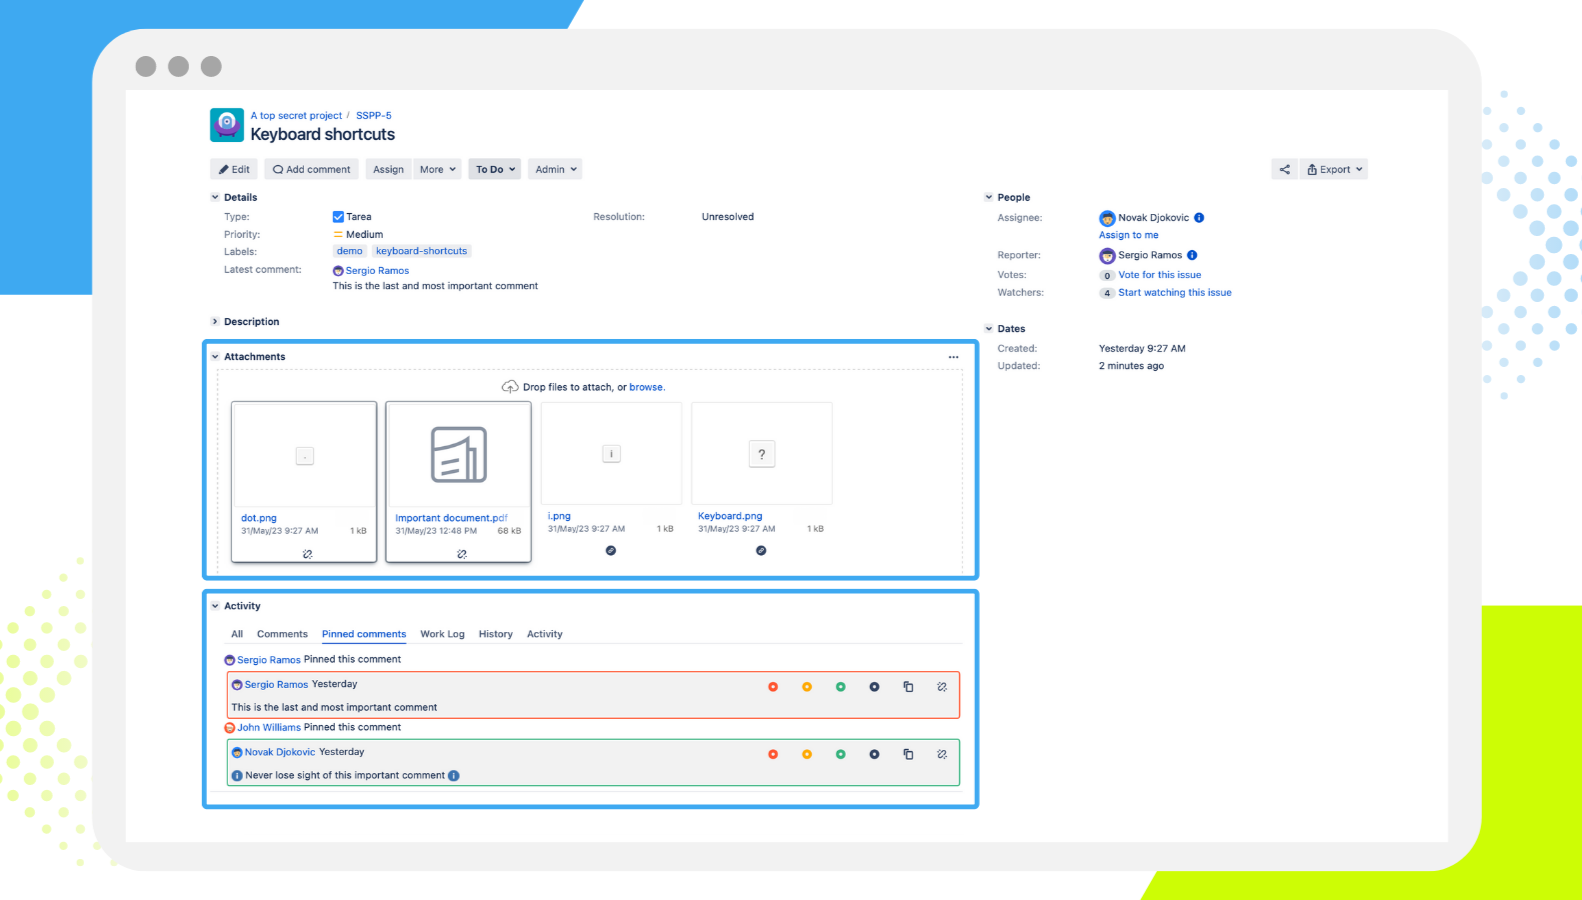The height and width of the screenshot is (900, 1582).
Task: Toggle pin icon under i.png attachment
Action: point(611,551)
